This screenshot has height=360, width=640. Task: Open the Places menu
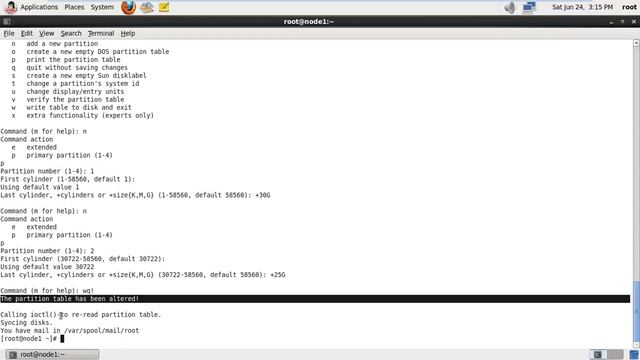pyautogui.click(x=74, y=7)
